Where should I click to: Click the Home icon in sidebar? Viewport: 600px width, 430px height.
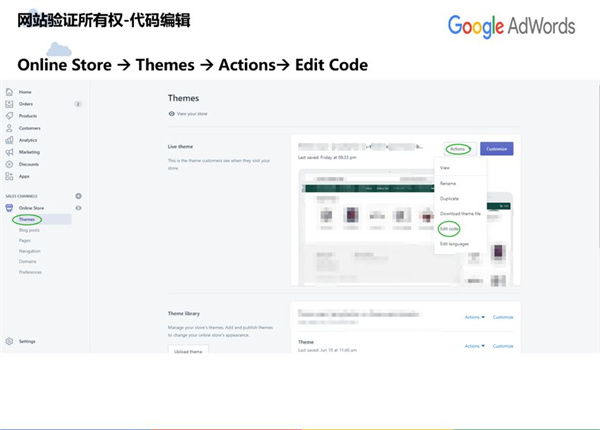click(9, 92)
